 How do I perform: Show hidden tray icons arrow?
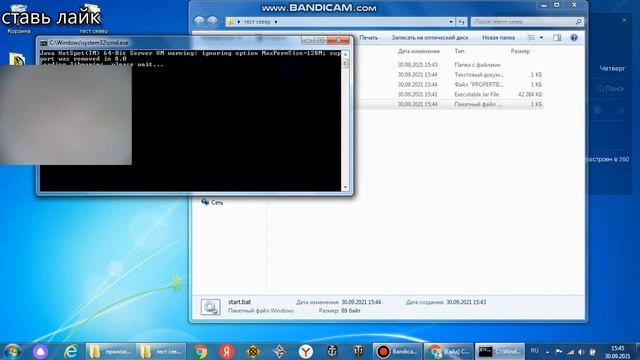[x=547, y=351]
